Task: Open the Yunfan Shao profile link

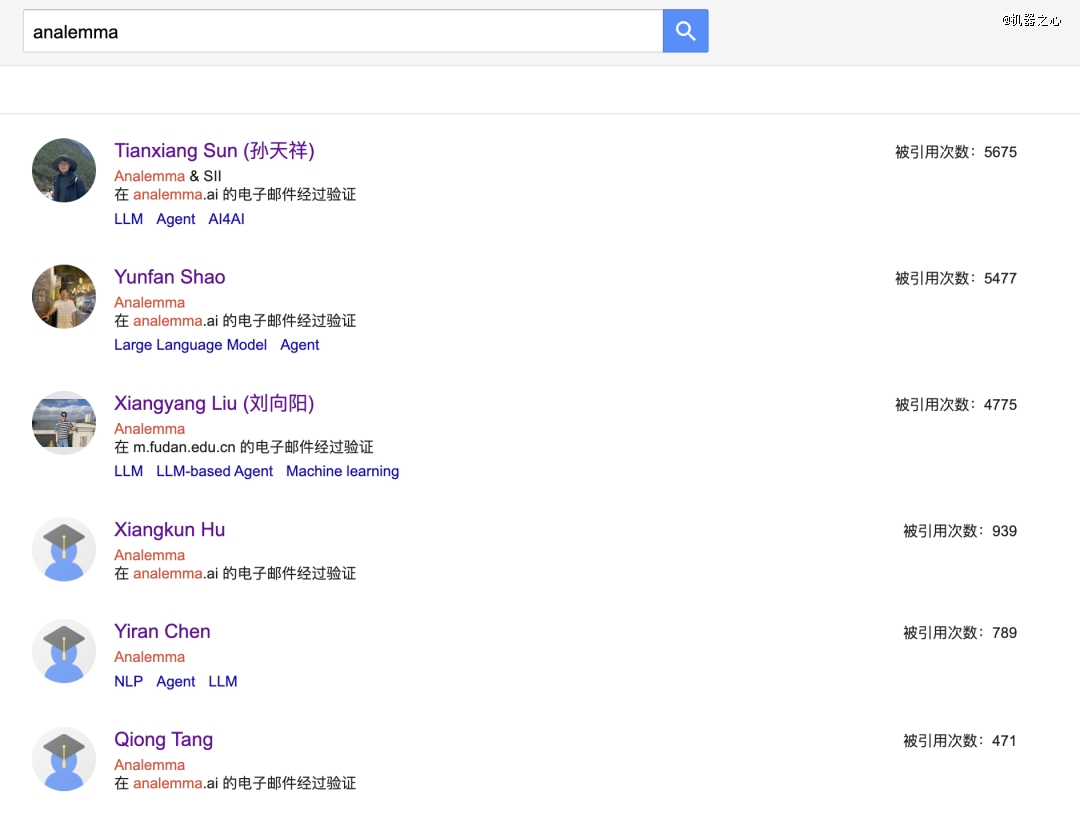Action: click(x=169, y=277)
